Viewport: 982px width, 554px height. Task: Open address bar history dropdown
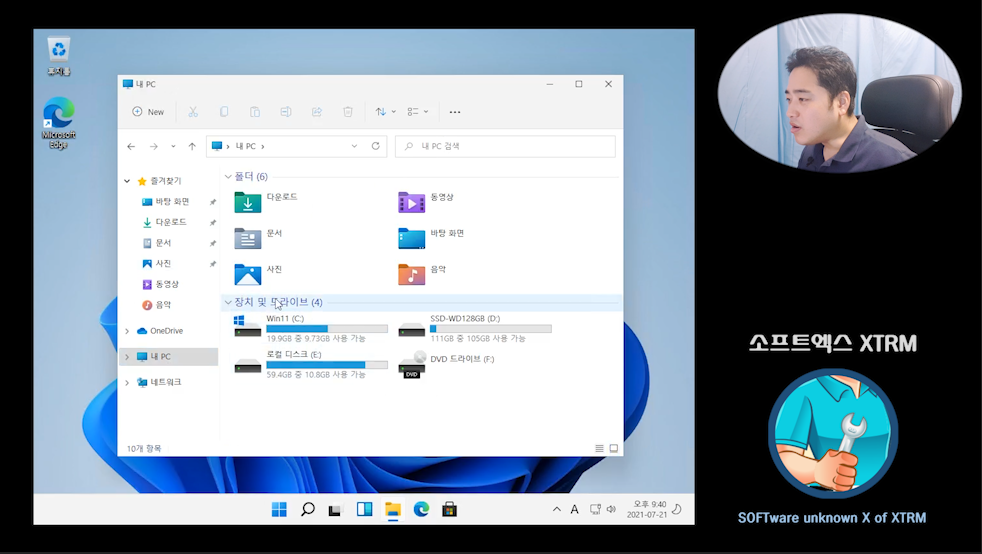click(x=354, y=146)
